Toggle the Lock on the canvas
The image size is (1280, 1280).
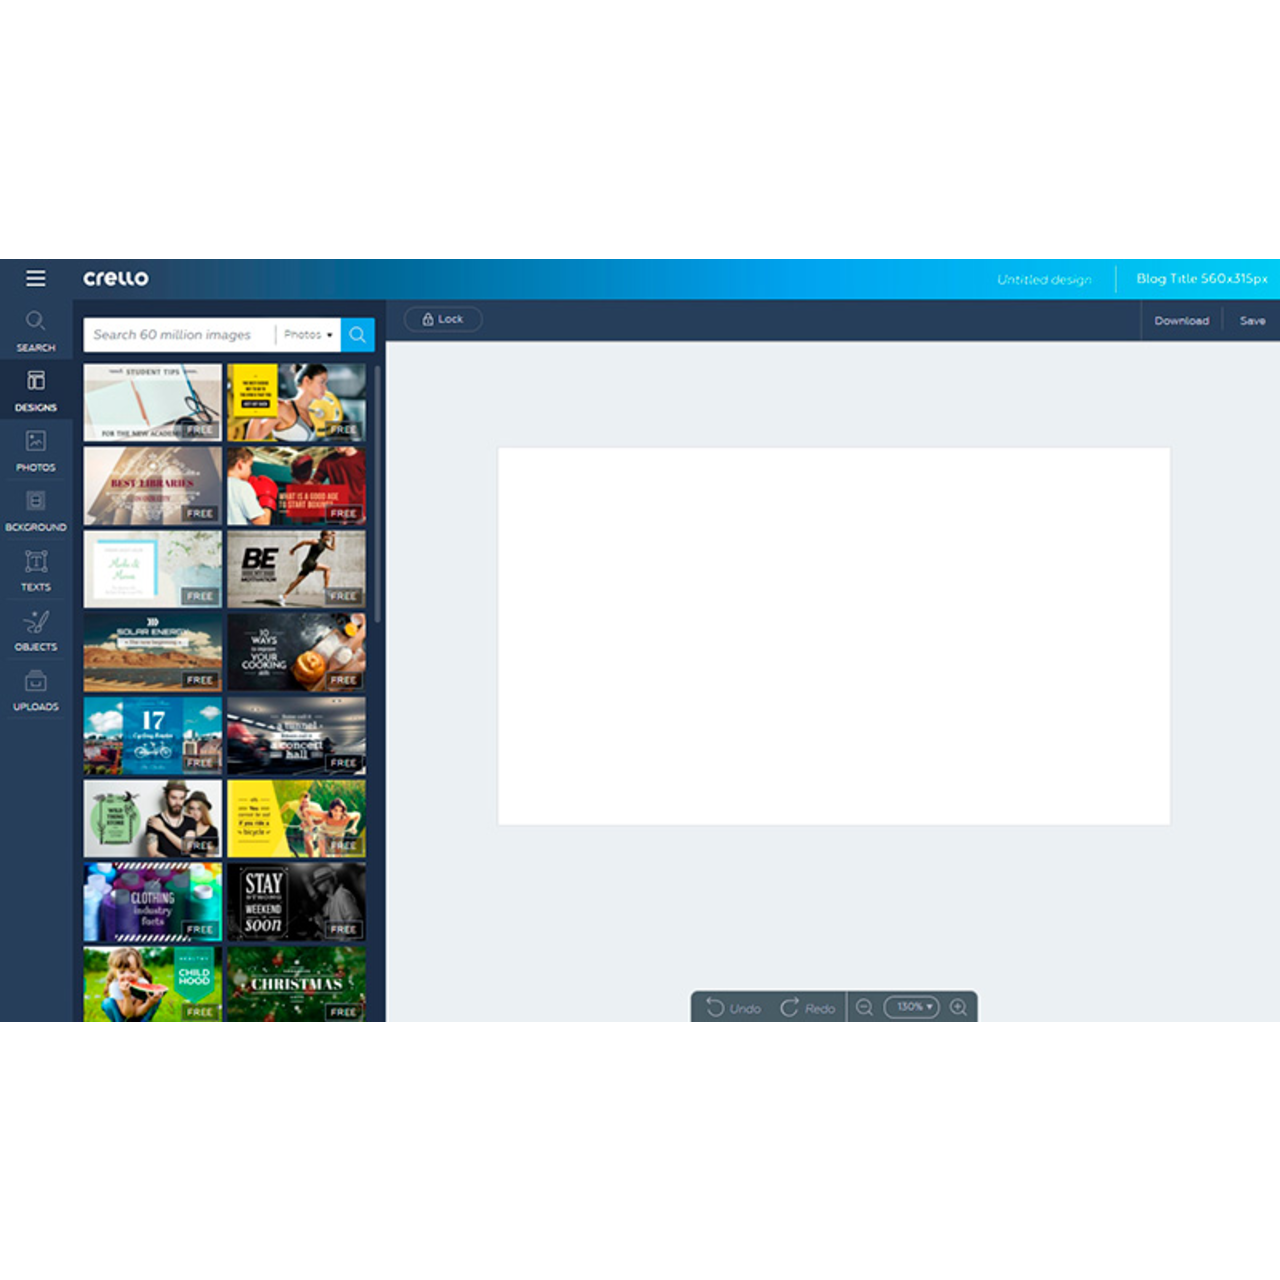[441, 319]
